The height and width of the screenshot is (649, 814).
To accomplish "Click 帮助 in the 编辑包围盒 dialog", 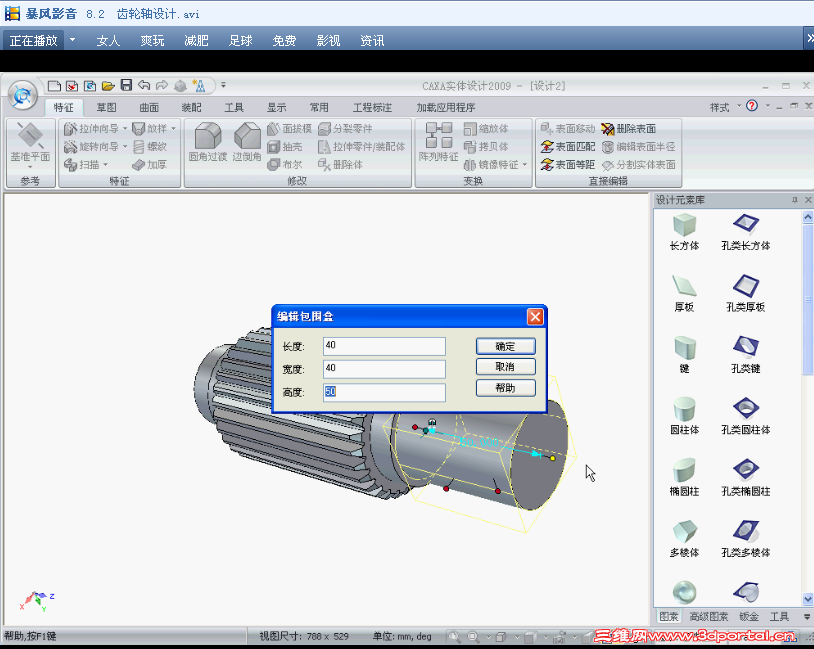I will coord(506,388).
